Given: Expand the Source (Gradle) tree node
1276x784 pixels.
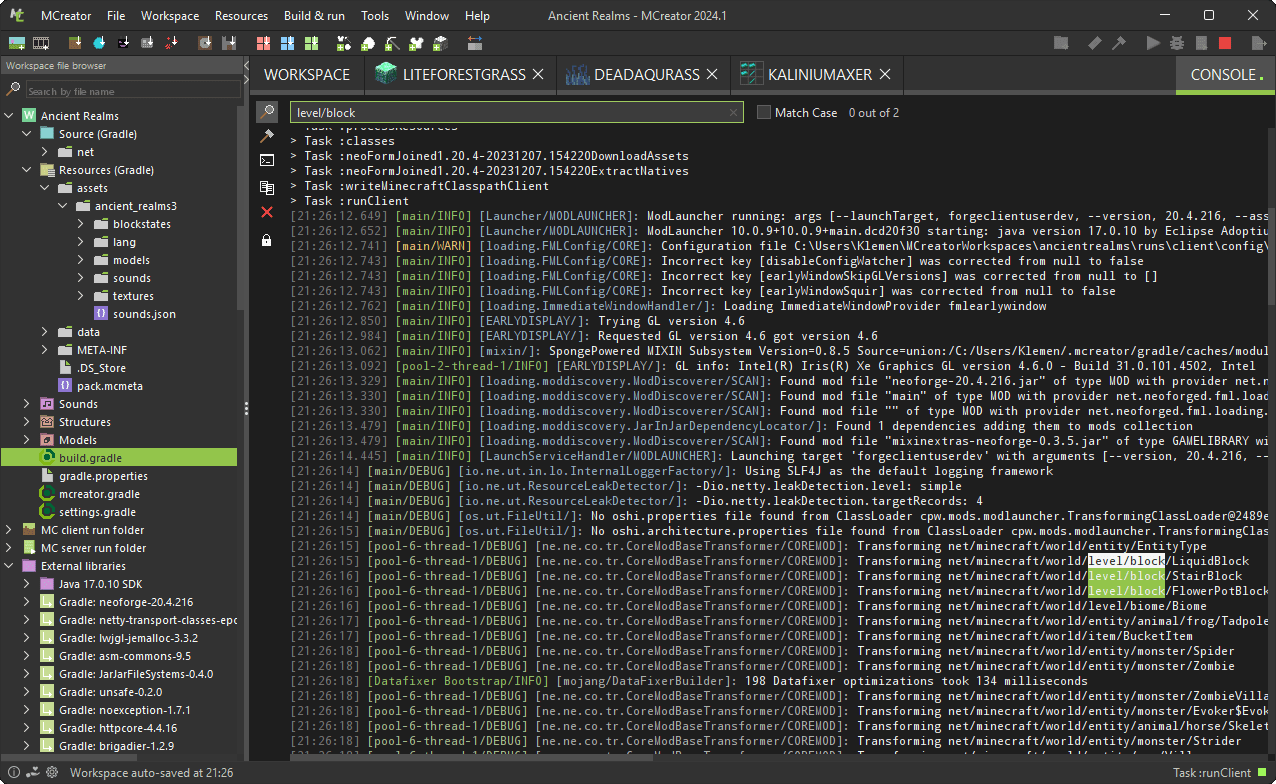Looking at the screenshot, I should 27,134.
